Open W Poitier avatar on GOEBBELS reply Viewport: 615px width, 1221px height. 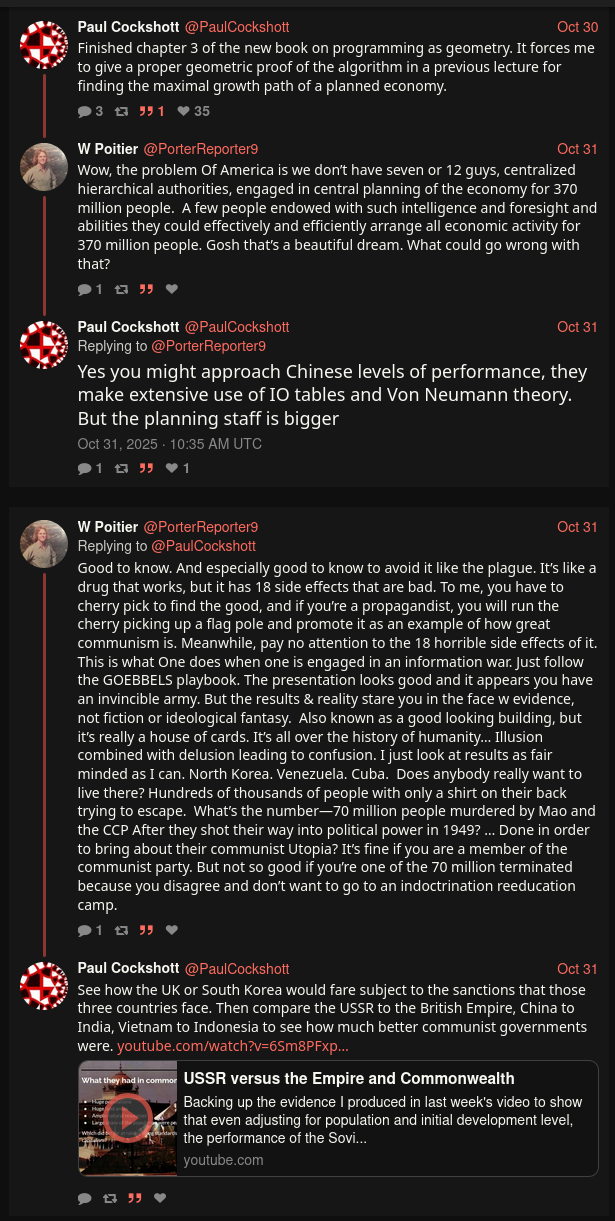pos(44,544)
